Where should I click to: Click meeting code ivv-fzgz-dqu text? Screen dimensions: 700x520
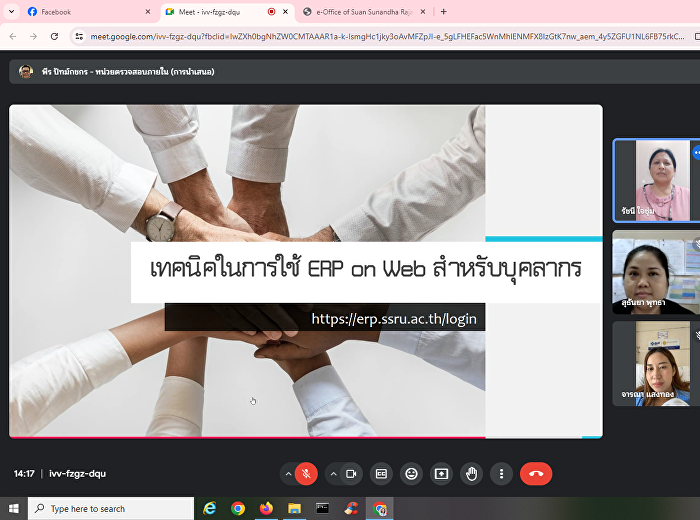tap(77, 474)
